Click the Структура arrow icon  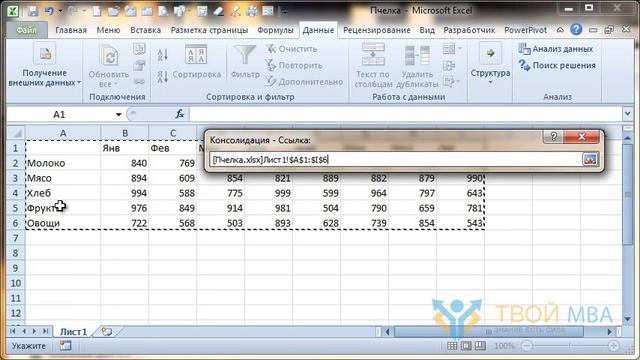tap(490, 53)
